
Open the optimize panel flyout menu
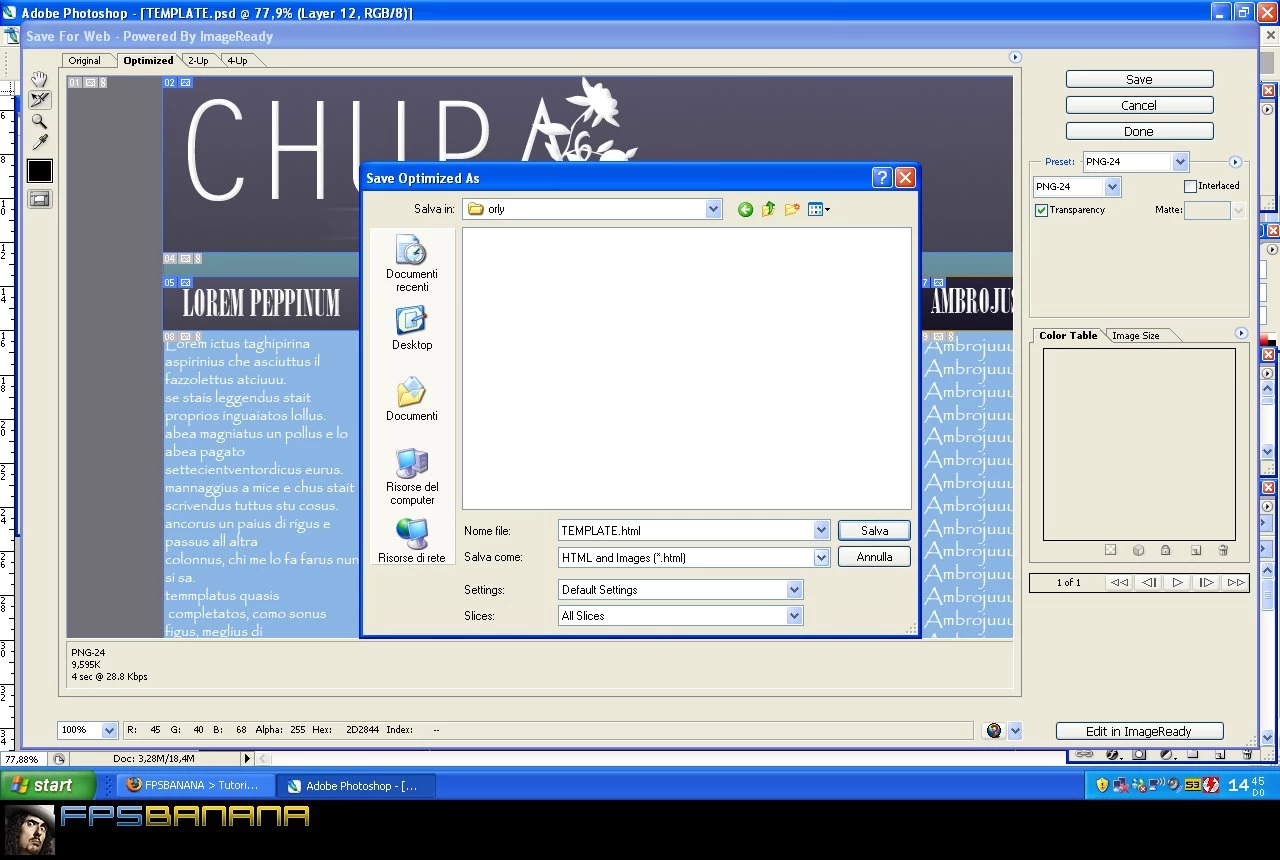click(1235, 162)
